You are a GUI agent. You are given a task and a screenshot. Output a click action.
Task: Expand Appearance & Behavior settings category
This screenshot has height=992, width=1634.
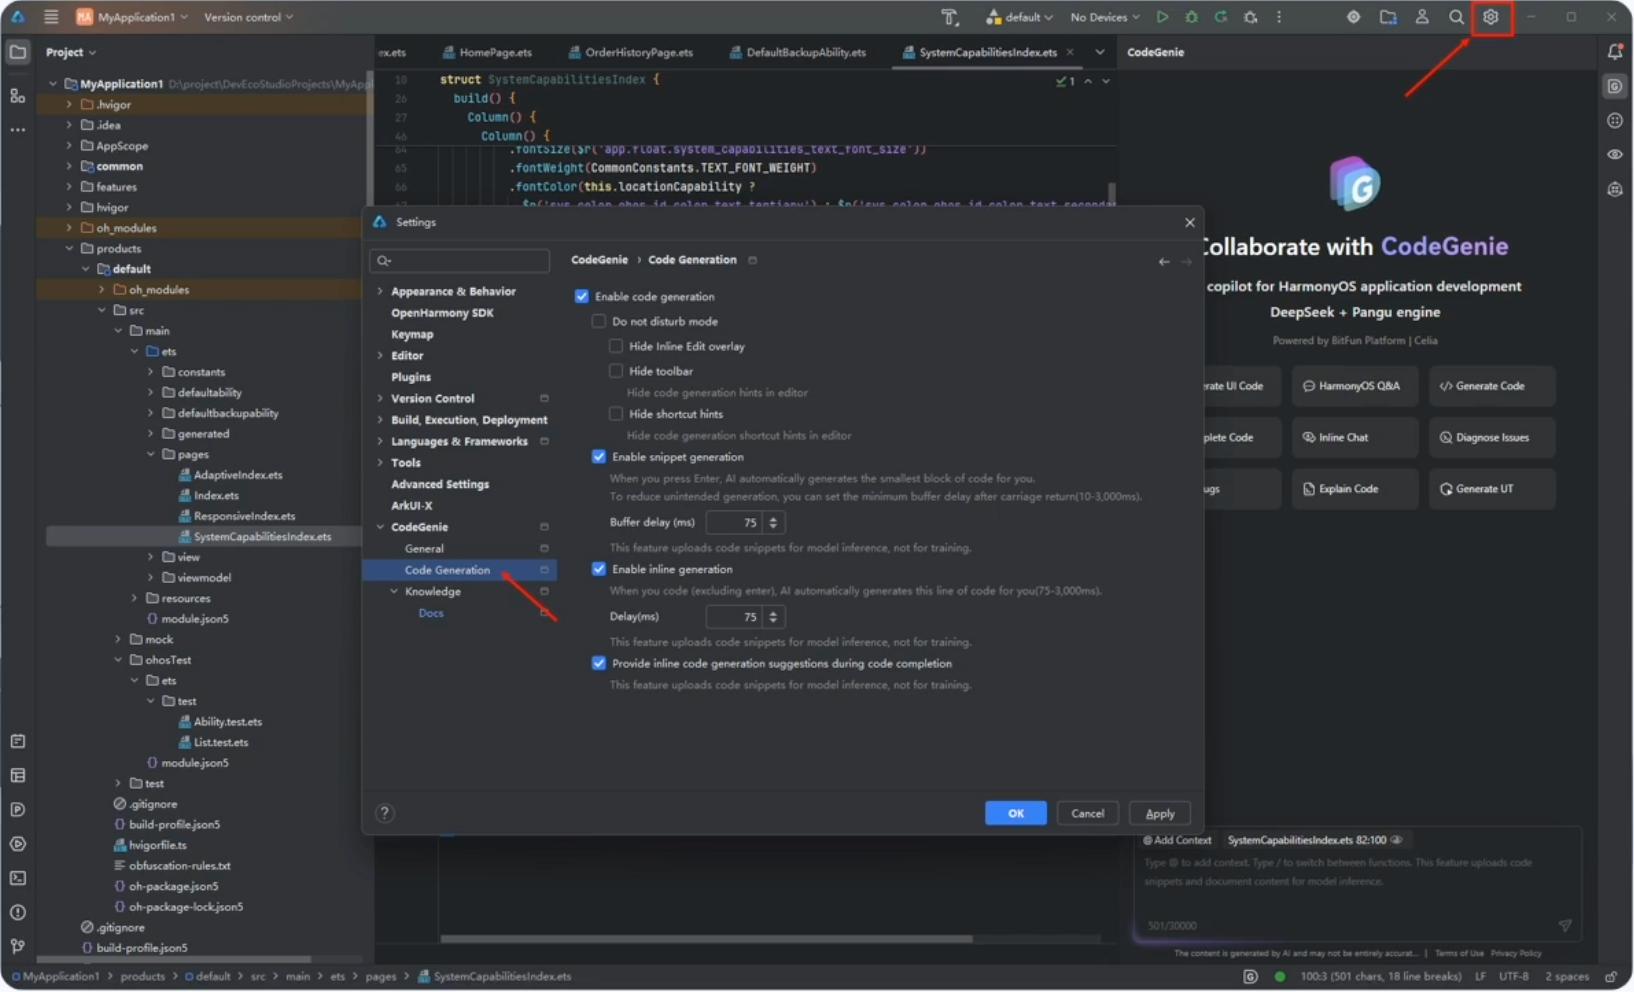[380, 291]
